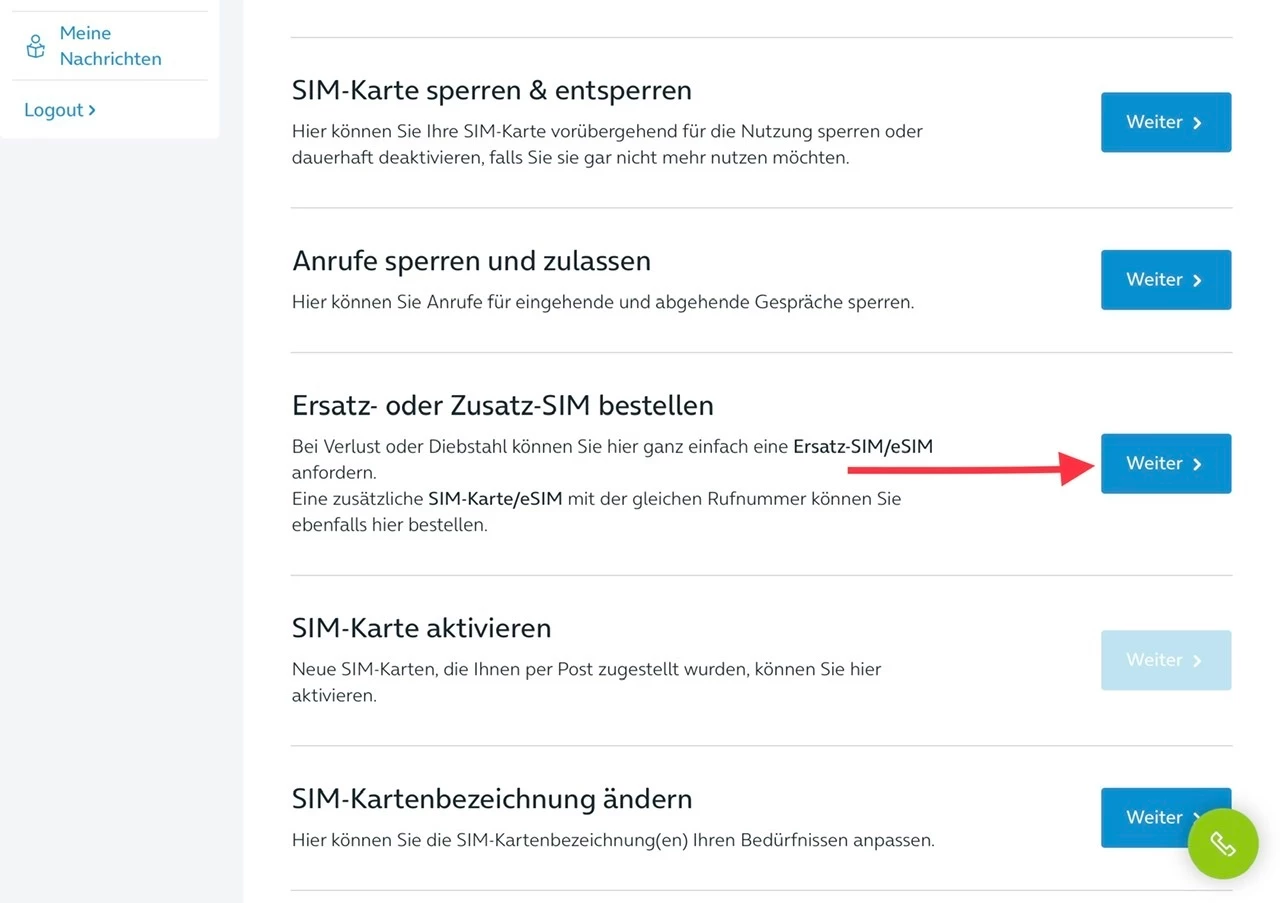The height and width of the screenshot is (903, 1280).
Task: Click the bold SIM-Karte/eSIM text
Action: [495, 498]
